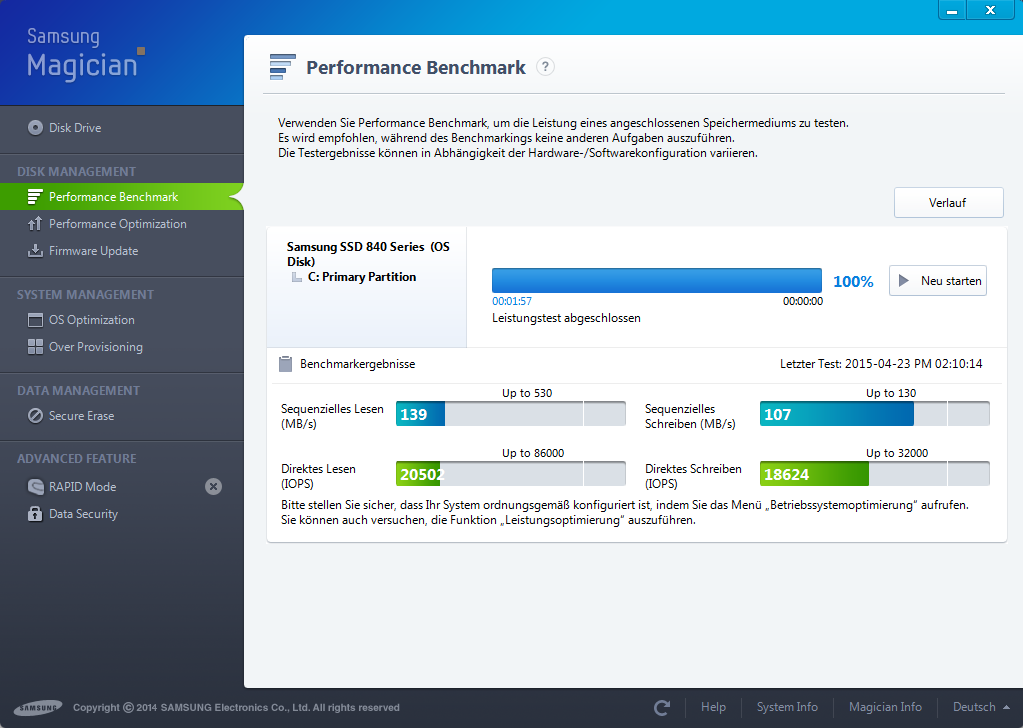
Task: Select Performance Benchmark in the sidebar
Action: [121, 197]
